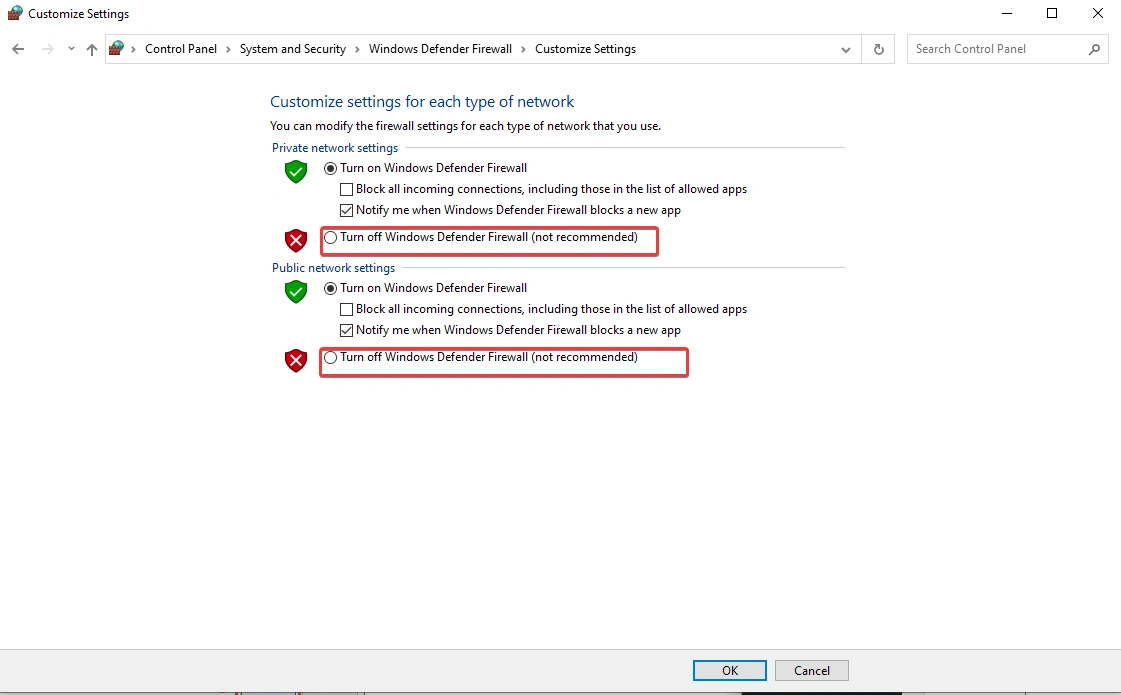The height and width of the screenshot is (695, 1121).
Task: Toggle Notify me checkbox under private network
Action: [x=346, y=210]
